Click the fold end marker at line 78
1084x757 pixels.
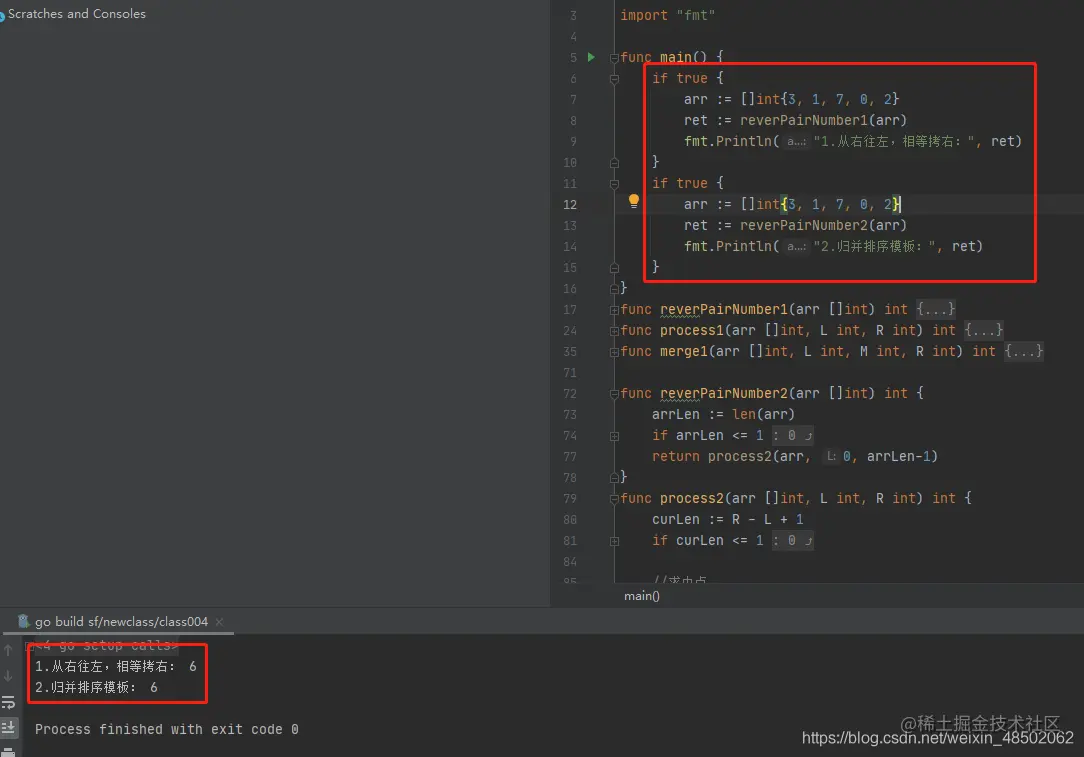click(x=614, y=478)
